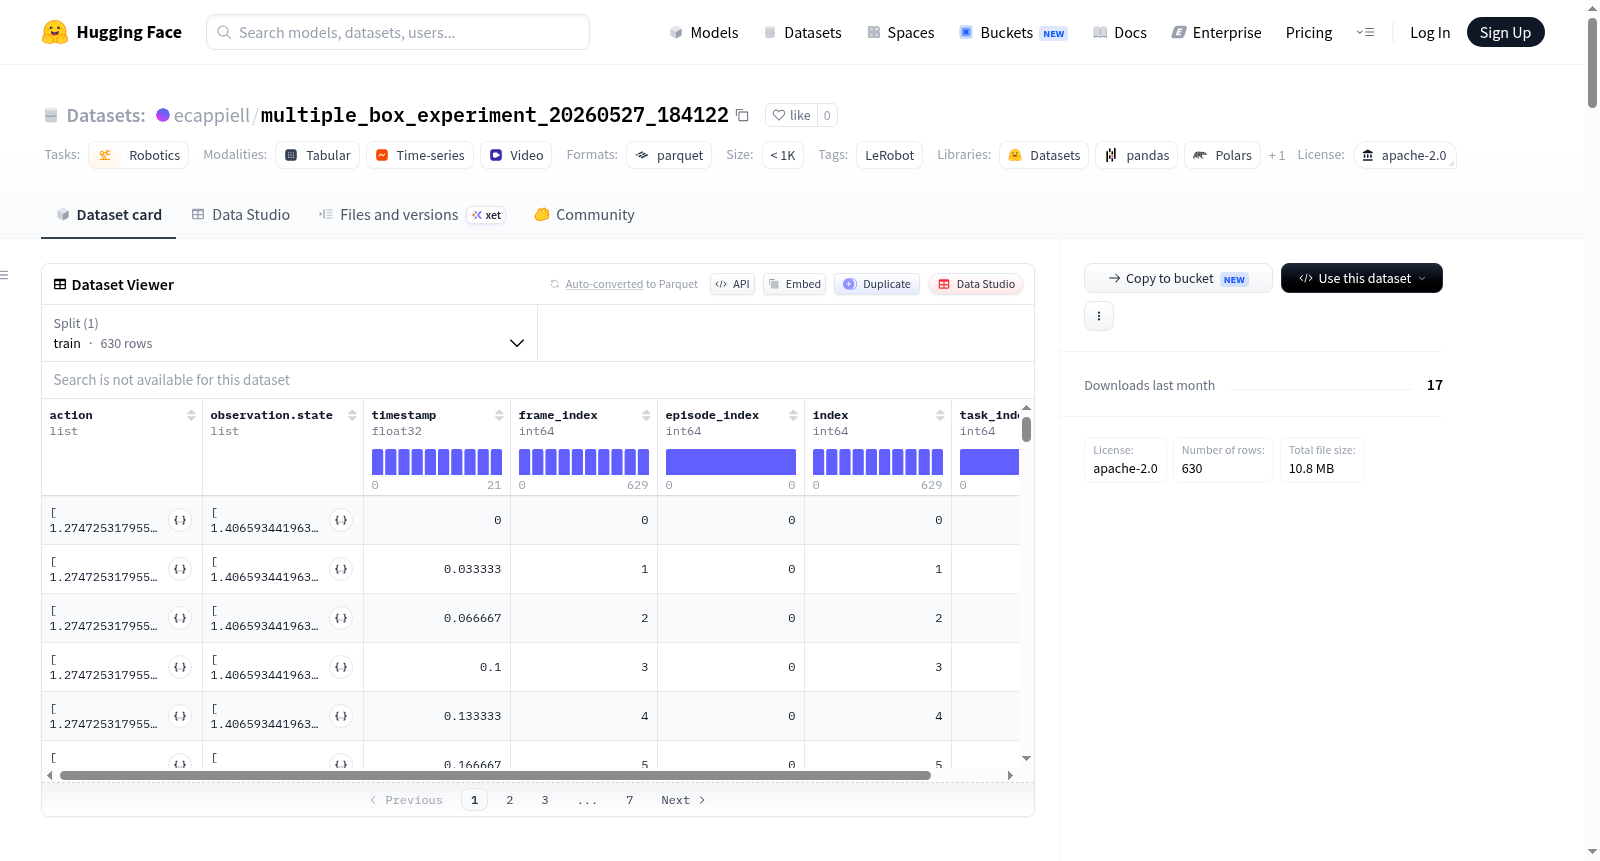The image size is (1600, 861).
Task: Open the Use this dataset dropdown
Action: 1362,278
